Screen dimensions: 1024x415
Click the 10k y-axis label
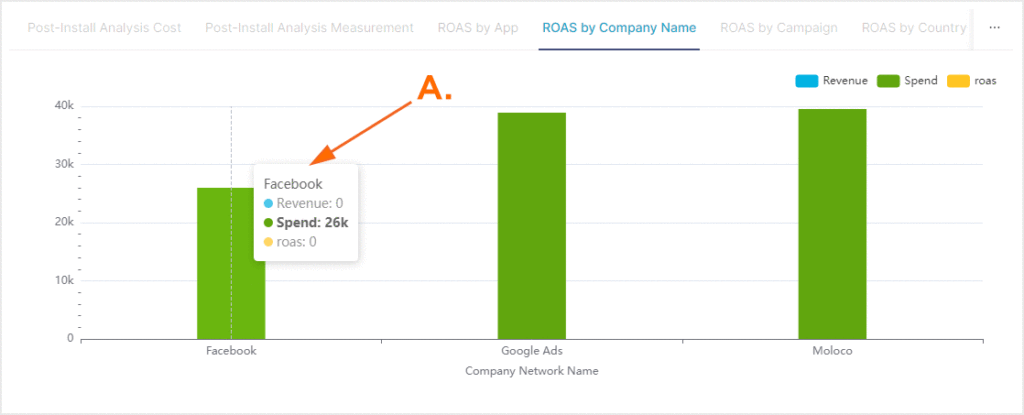click(63, 281)
